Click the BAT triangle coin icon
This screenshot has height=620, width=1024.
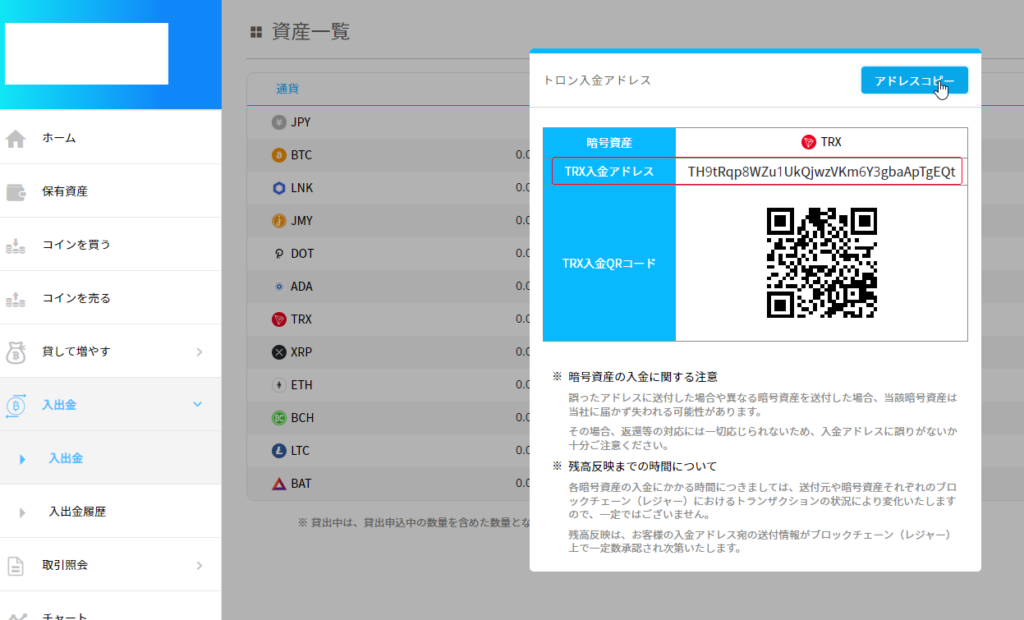coord(279,484)
